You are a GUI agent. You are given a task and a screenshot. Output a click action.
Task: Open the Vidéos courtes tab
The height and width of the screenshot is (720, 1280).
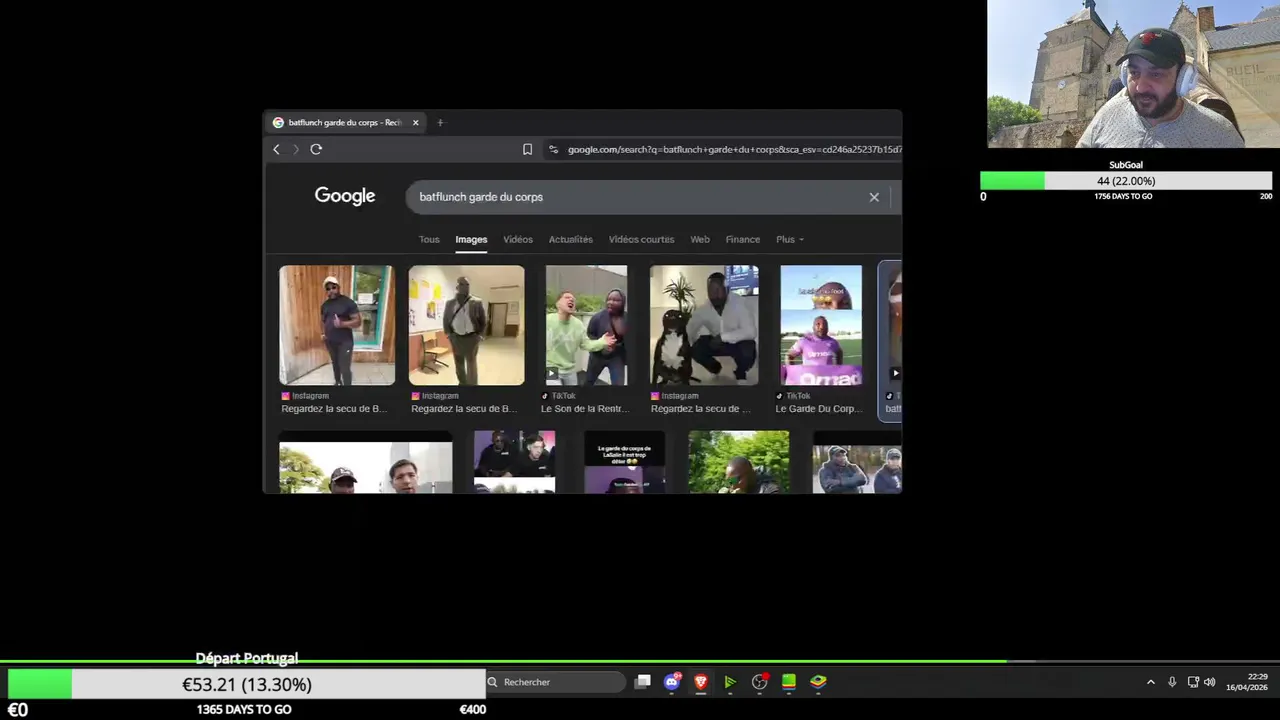[641, 239]
